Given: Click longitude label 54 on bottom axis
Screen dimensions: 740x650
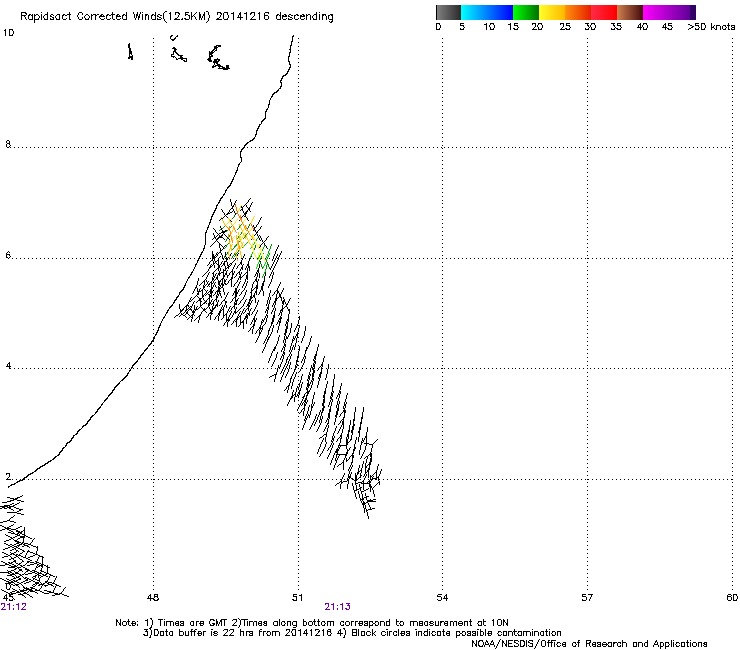Looking at the screenshot, I should click(442, 598).
